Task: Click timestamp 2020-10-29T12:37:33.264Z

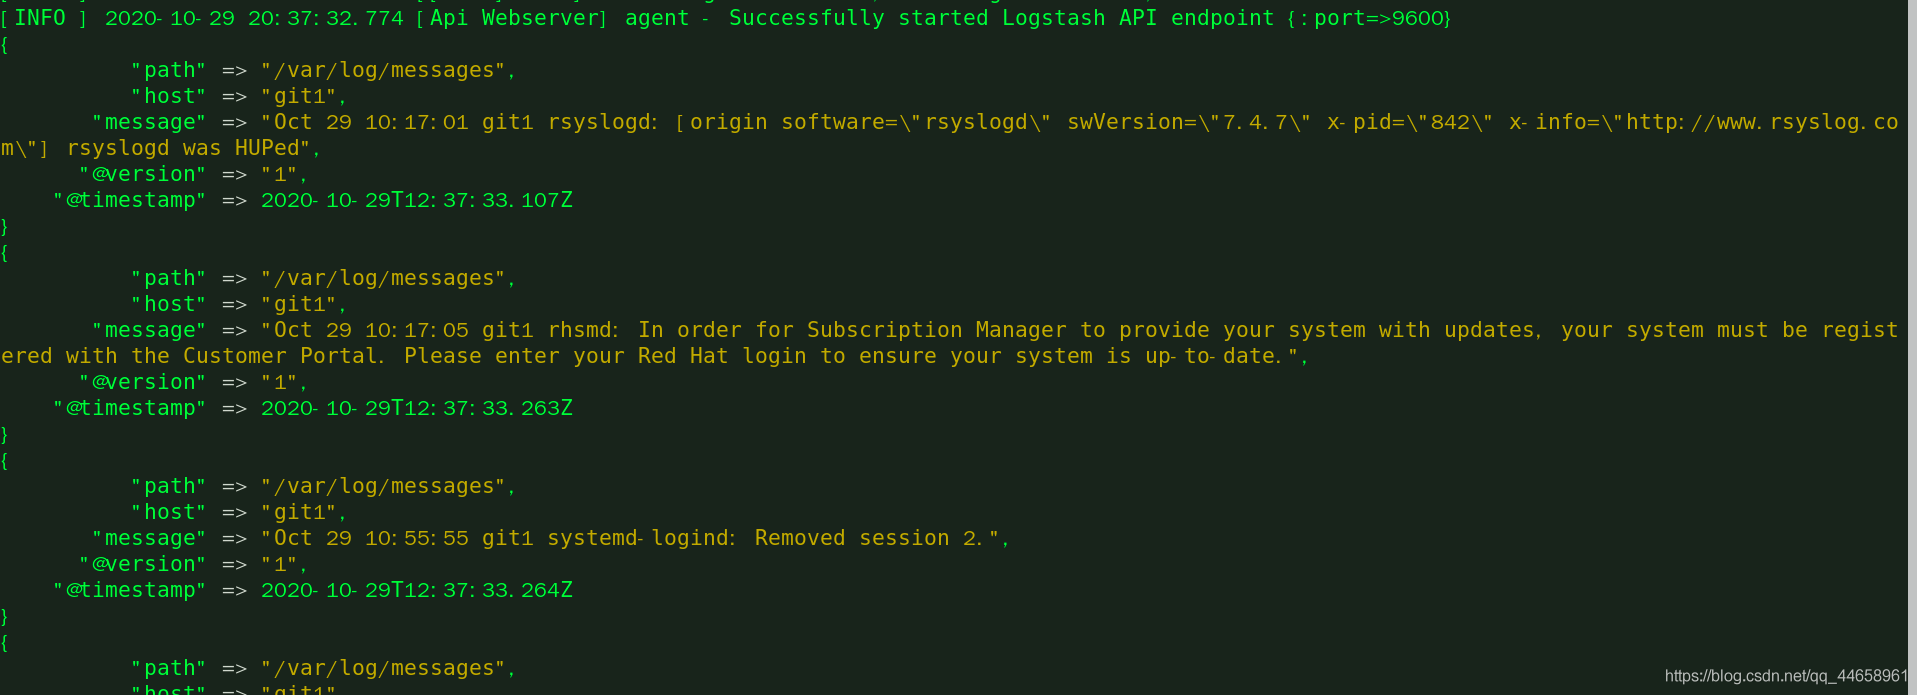Action: click(417, 590)
